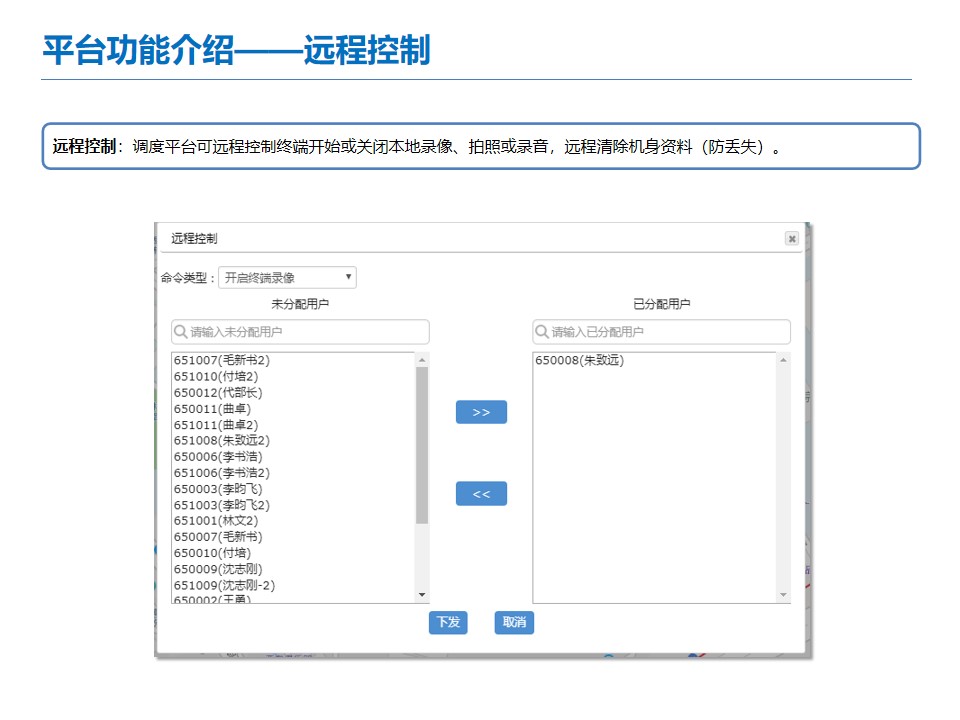Click the unassigned list scroll-down arrow

tap(422, 595)
